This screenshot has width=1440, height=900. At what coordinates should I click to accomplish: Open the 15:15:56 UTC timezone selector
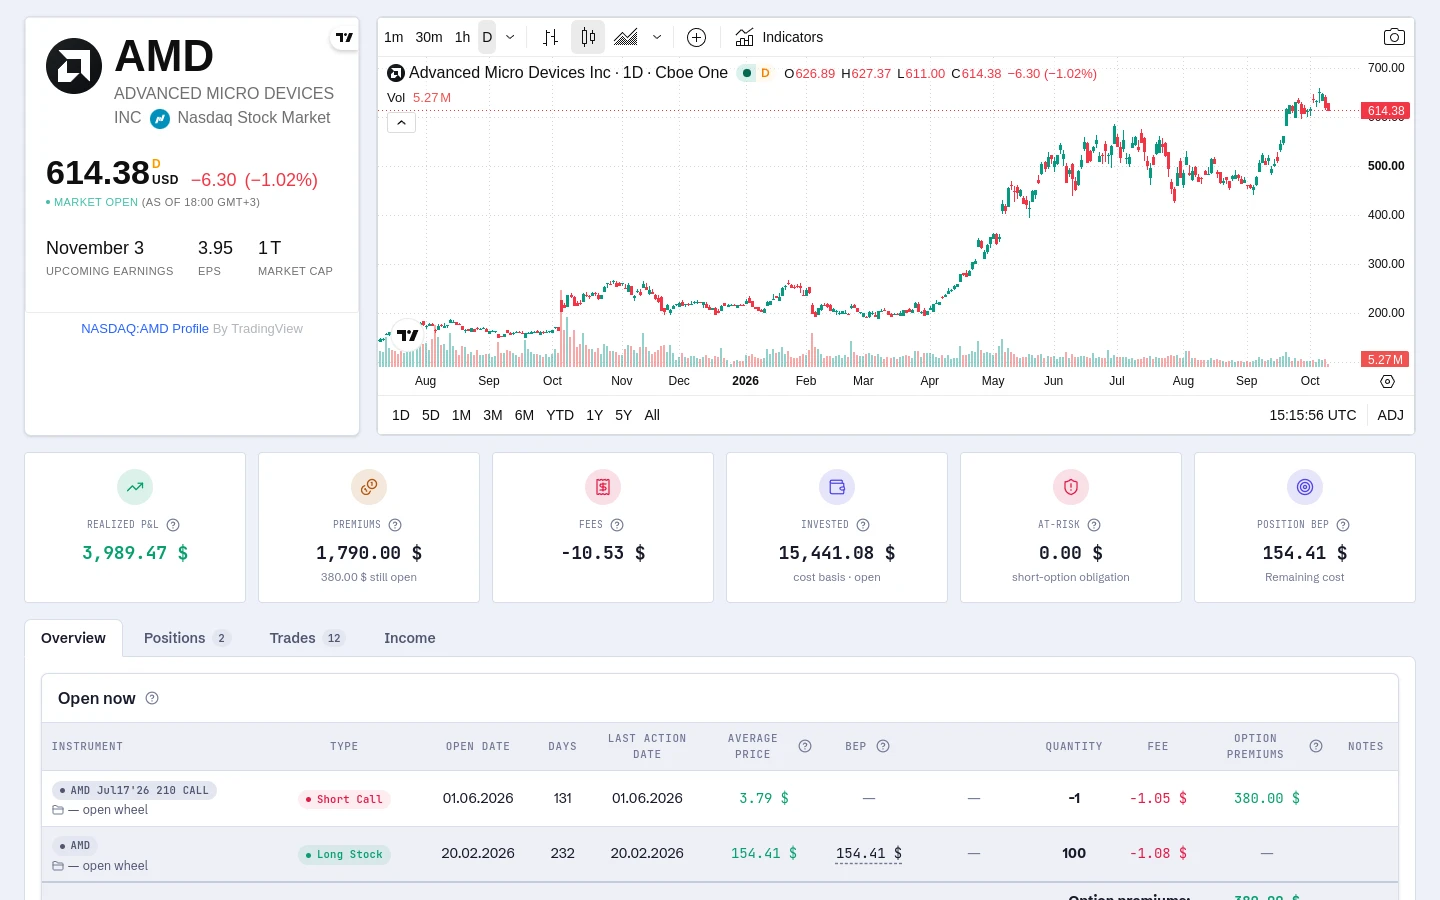tap(1313, 415)
